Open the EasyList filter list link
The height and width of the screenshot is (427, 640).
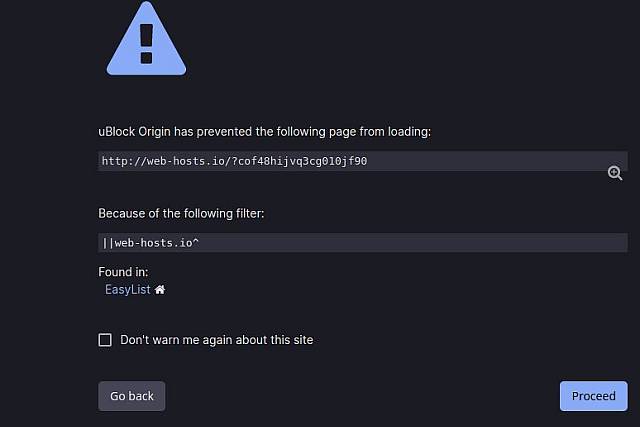[x=127, y=290]
